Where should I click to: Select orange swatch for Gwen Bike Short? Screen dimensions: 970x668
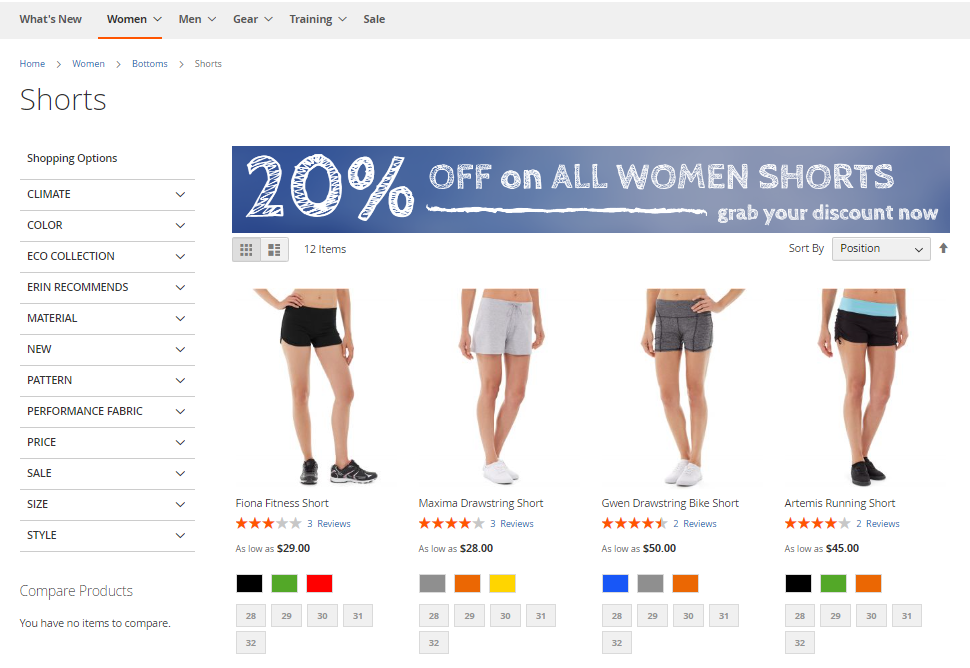[686, 583]
